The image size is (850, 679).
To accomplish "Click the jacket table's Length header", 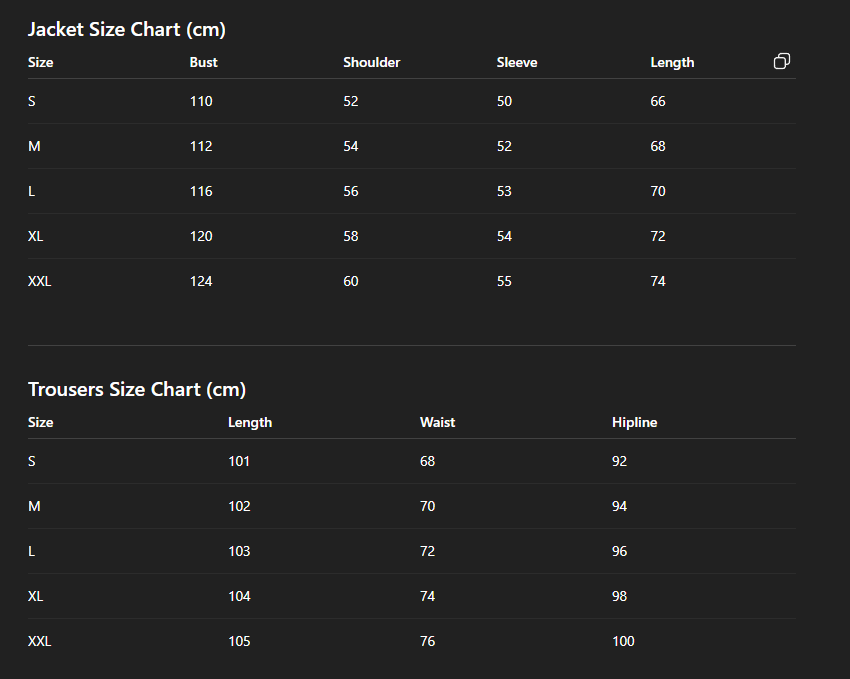I will tap(672, 62).
